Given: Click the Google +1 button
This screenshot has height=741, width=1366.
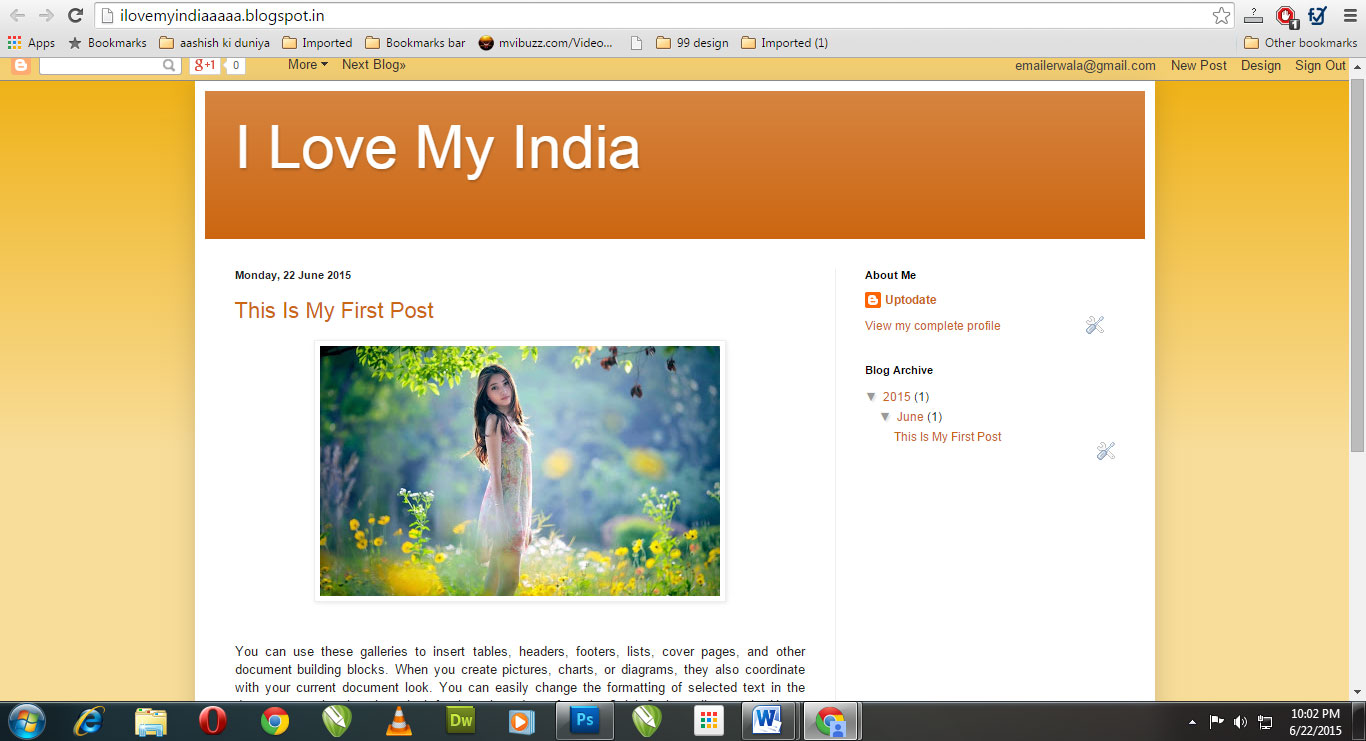Looking at the screenshot, I should (x=205, y=65).
